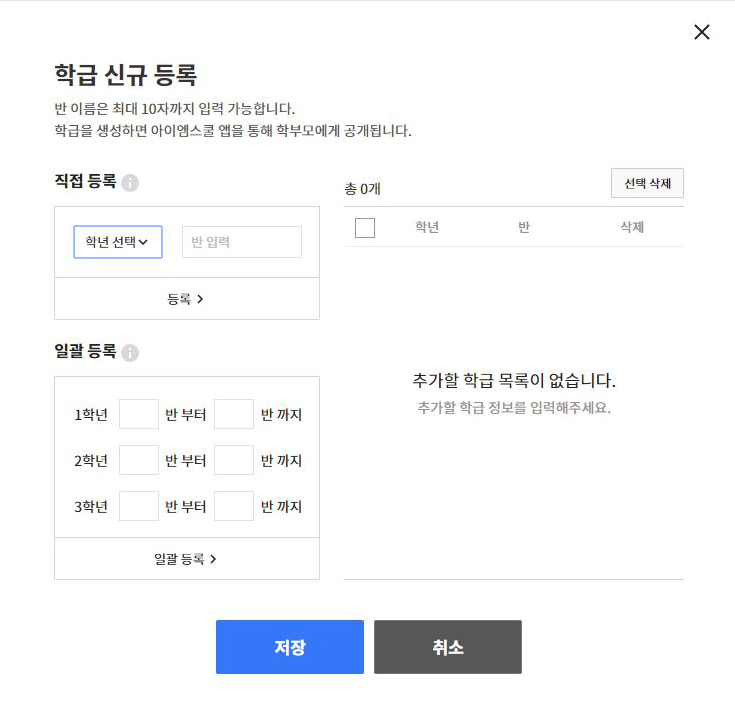Click the 추가할 학급 목록이 없습니다 message
735x728 pixels.
click(514, 380)
